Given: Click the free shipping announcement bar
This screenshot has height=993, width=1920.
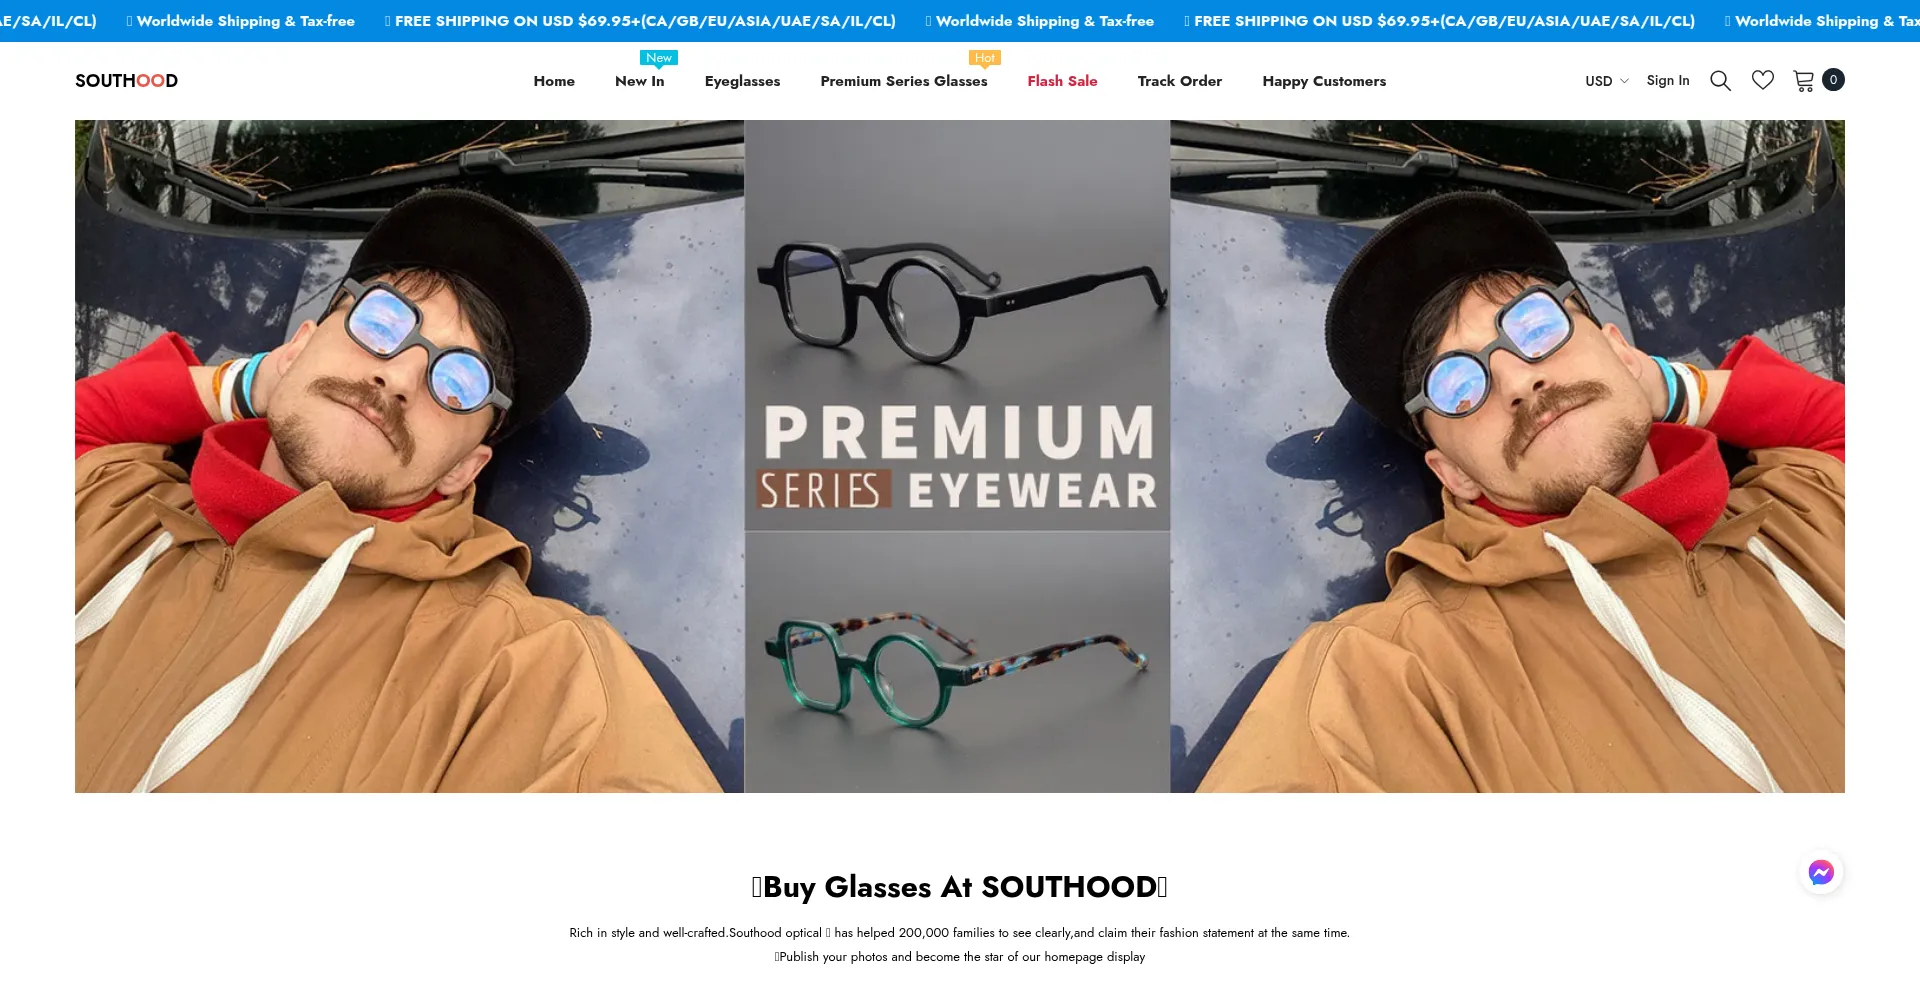Looking at the screenshot, I should (x=960, y=21).
